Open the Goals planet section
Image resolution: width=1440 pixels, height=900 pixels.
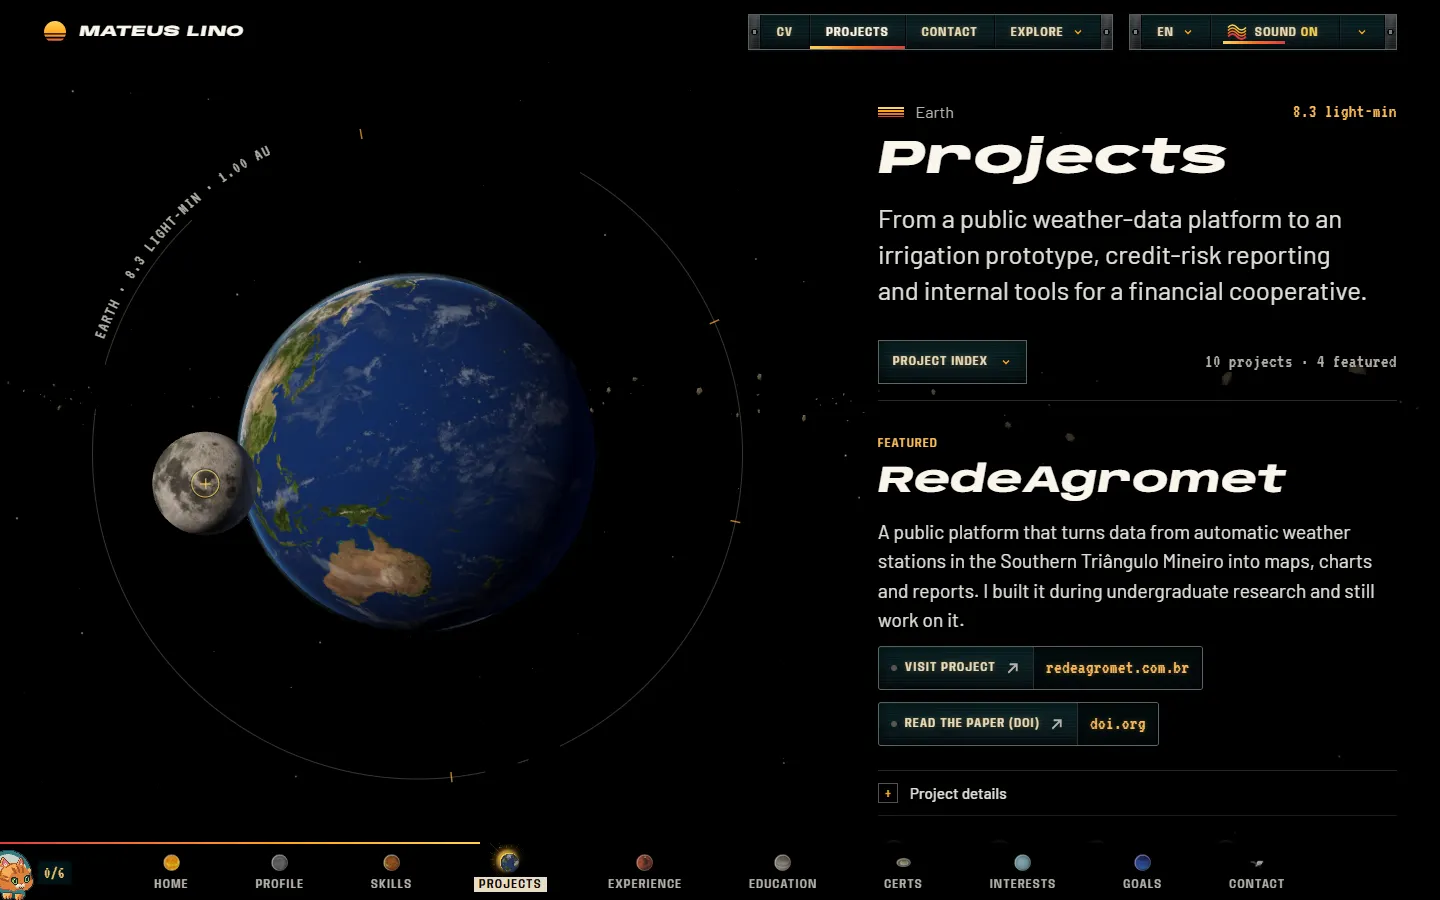1142,871
